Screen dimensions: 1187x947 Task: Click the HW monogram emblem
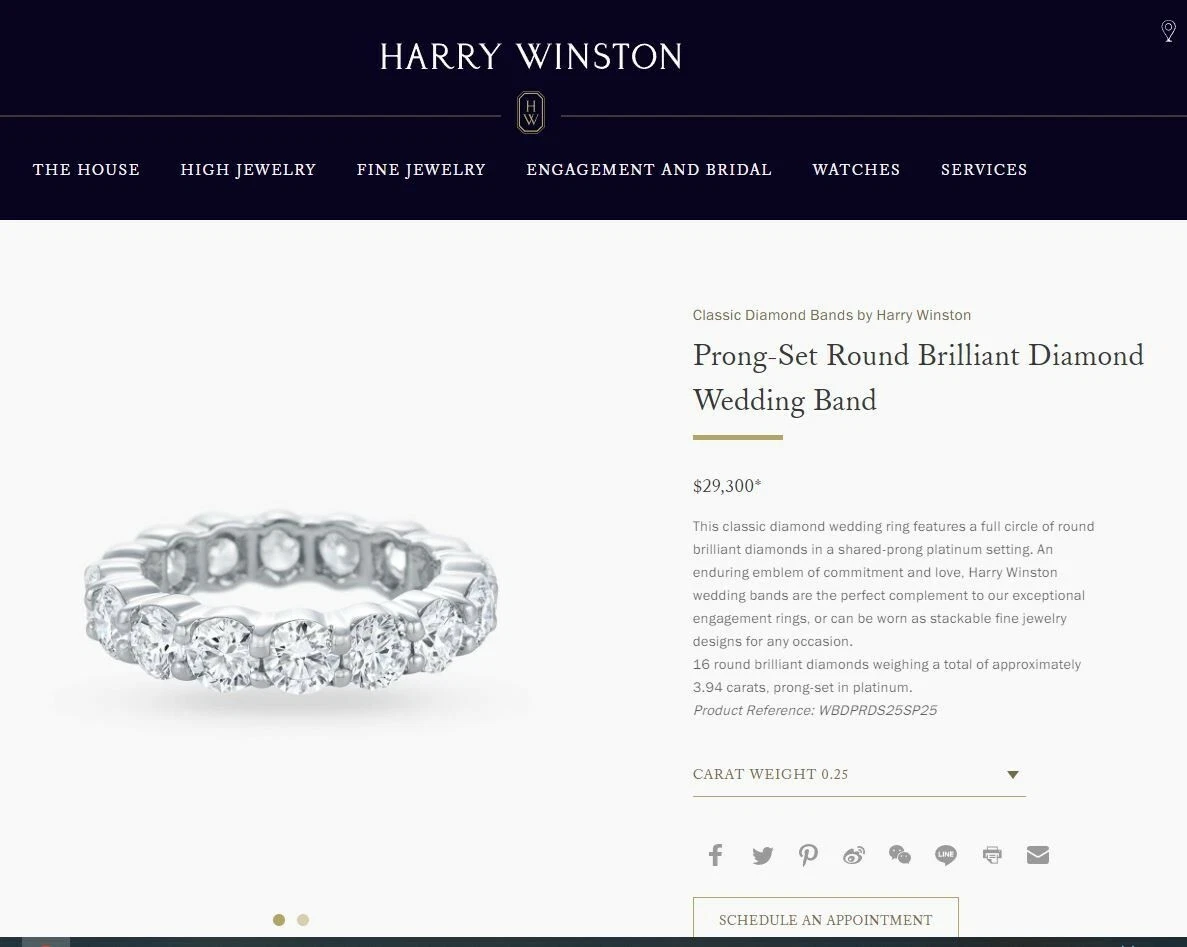[531, 113]
